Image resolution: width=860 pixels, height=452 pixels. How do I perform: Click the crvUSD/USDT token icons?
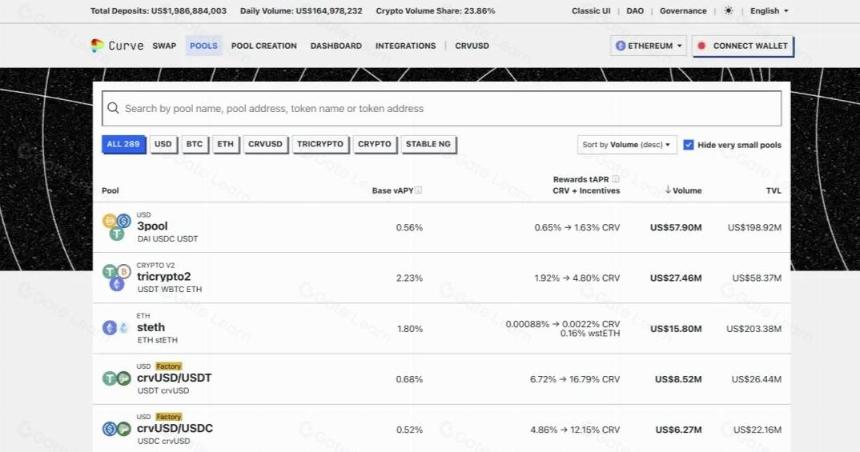(116, 378)
